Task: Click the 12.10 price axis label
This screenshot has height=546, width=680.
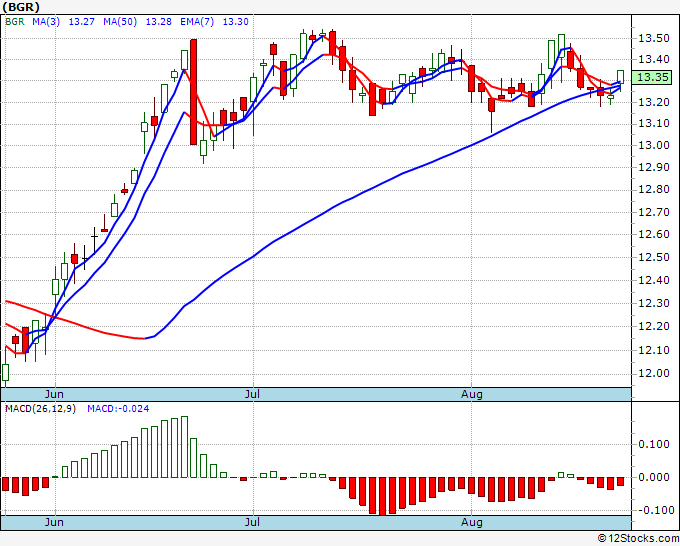Action: tap(654, 350)
